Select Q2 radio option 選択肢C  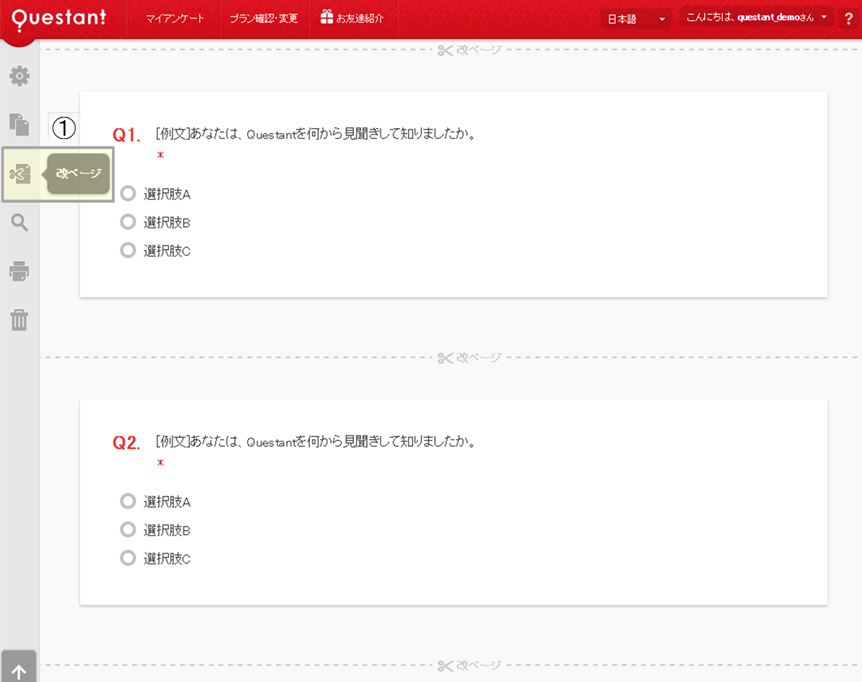128,558
